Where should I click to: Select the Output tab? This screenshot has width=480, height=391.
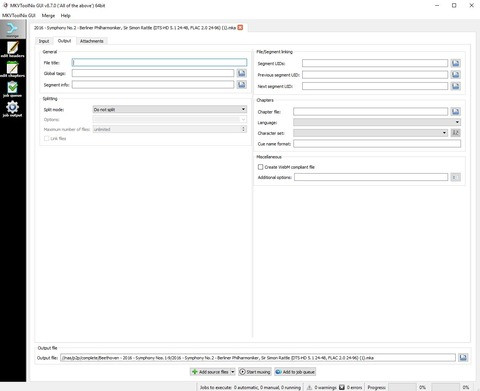click(x=64, y=41)
